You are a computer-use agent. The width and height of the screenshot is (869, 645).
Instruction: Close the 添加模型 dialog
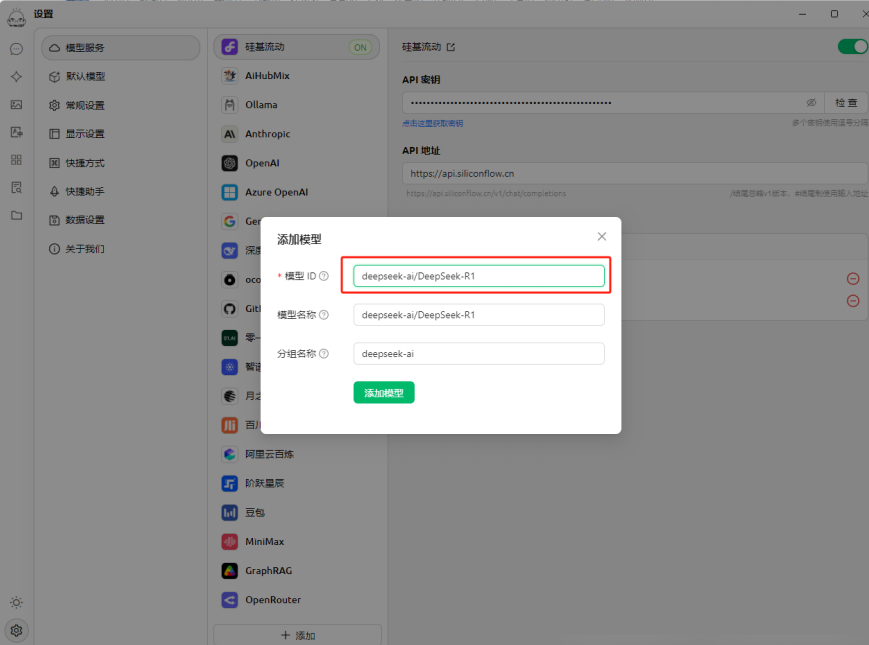pos(602,237)
